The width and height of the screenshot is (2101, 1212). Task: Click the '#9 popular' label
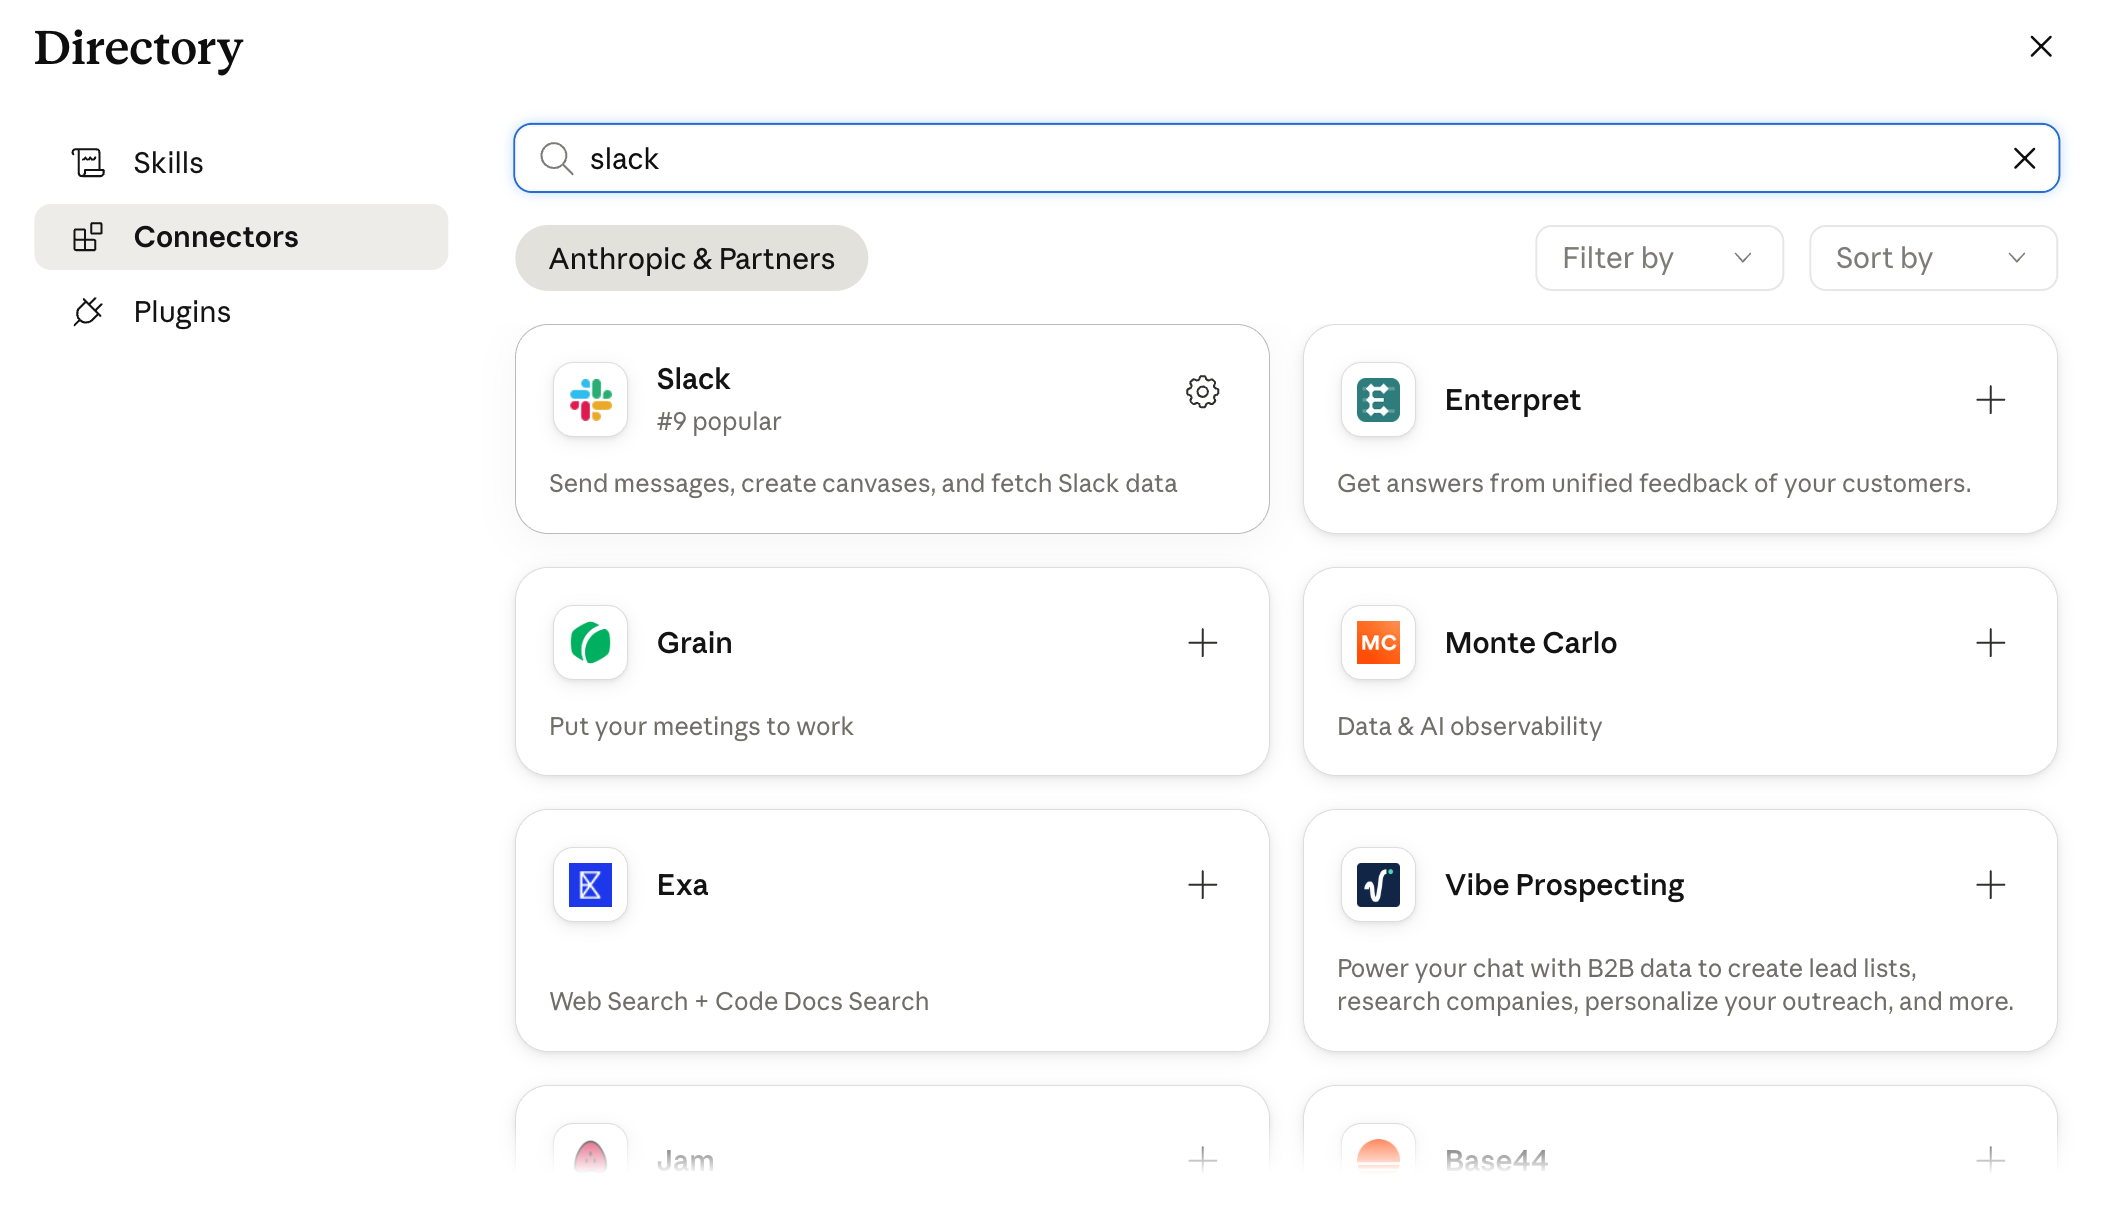tap(718, 421)
